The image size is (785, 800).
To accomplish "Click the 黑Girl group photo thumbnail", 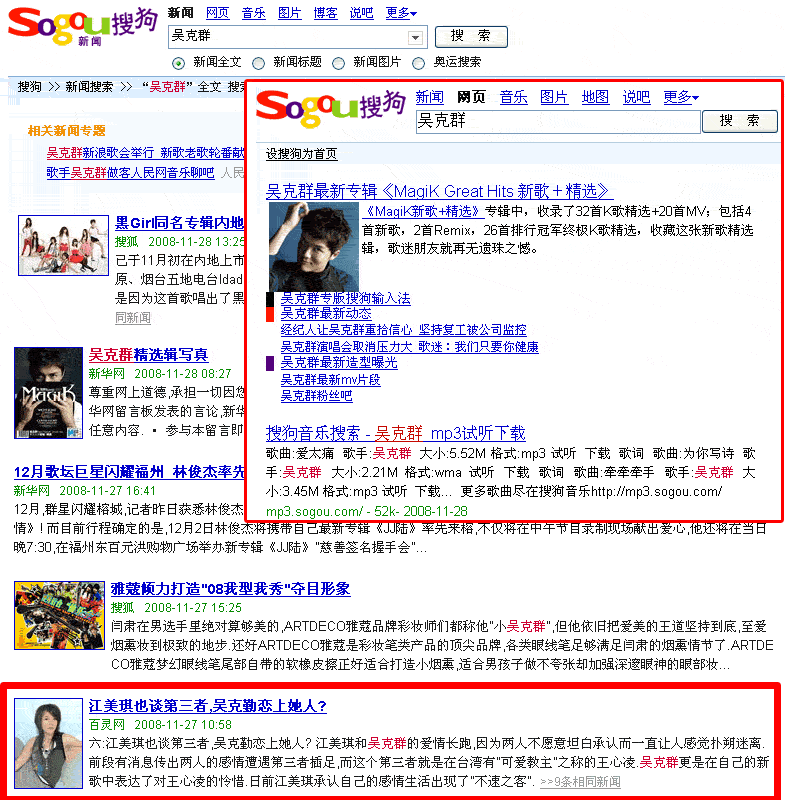I will (x=63, y=245).
